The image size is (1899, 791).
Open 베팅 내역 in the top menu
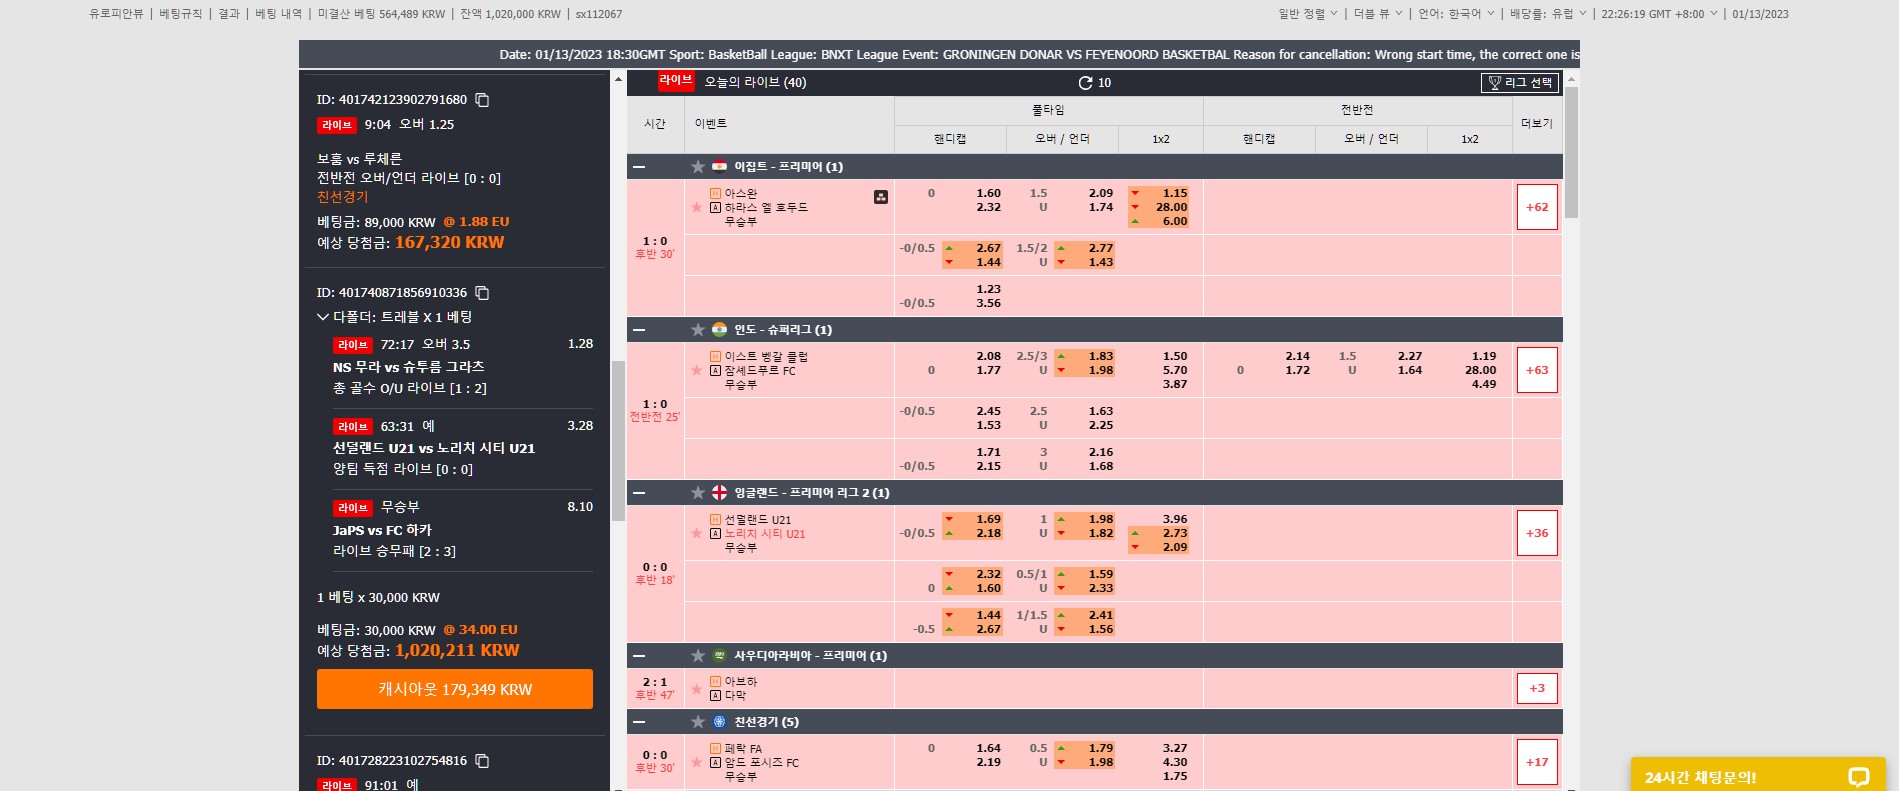tap(278, 14)
